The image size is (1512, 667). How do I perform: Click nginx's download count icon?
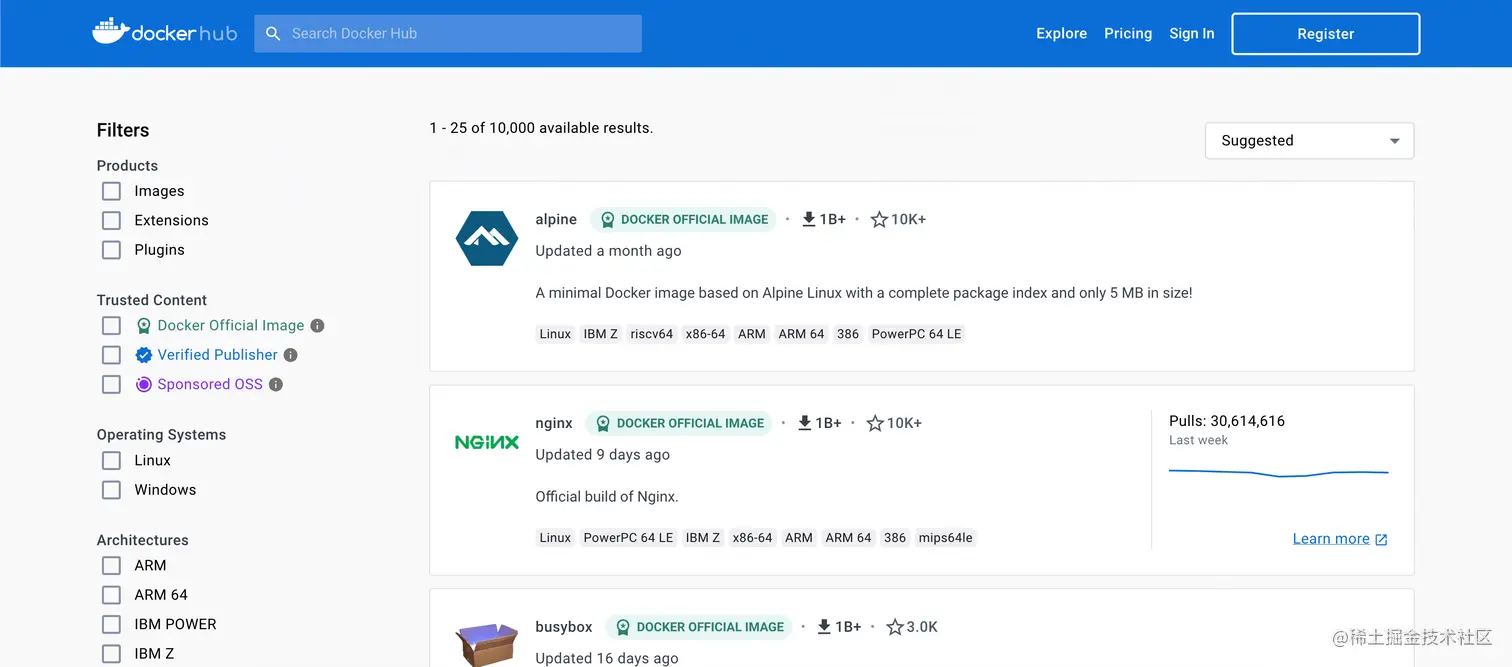click(x=805, y=423)
